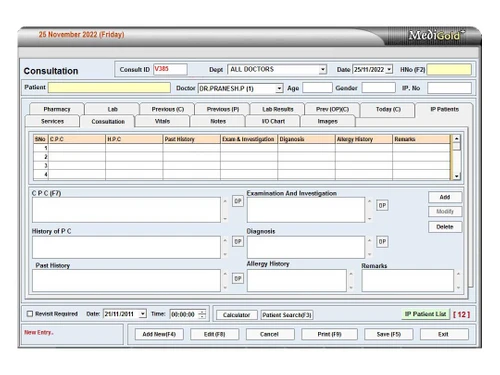500x375 pixels.
Task: Open the revisit Date 21/11/2011 dropdown
Action: [x=143, y=314]
